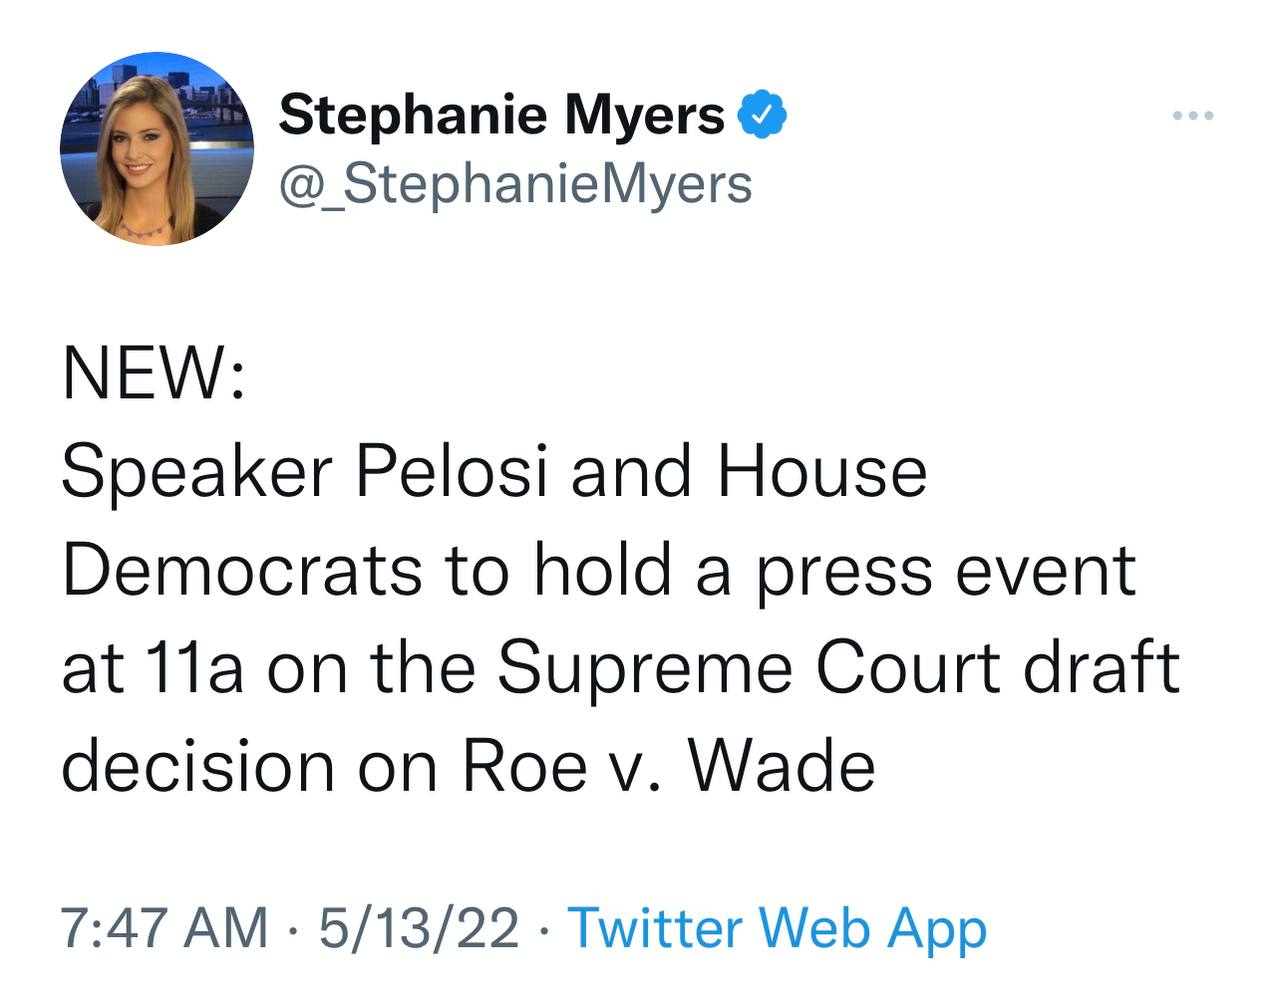Click the Twitter Web App source link

point(777,928)
